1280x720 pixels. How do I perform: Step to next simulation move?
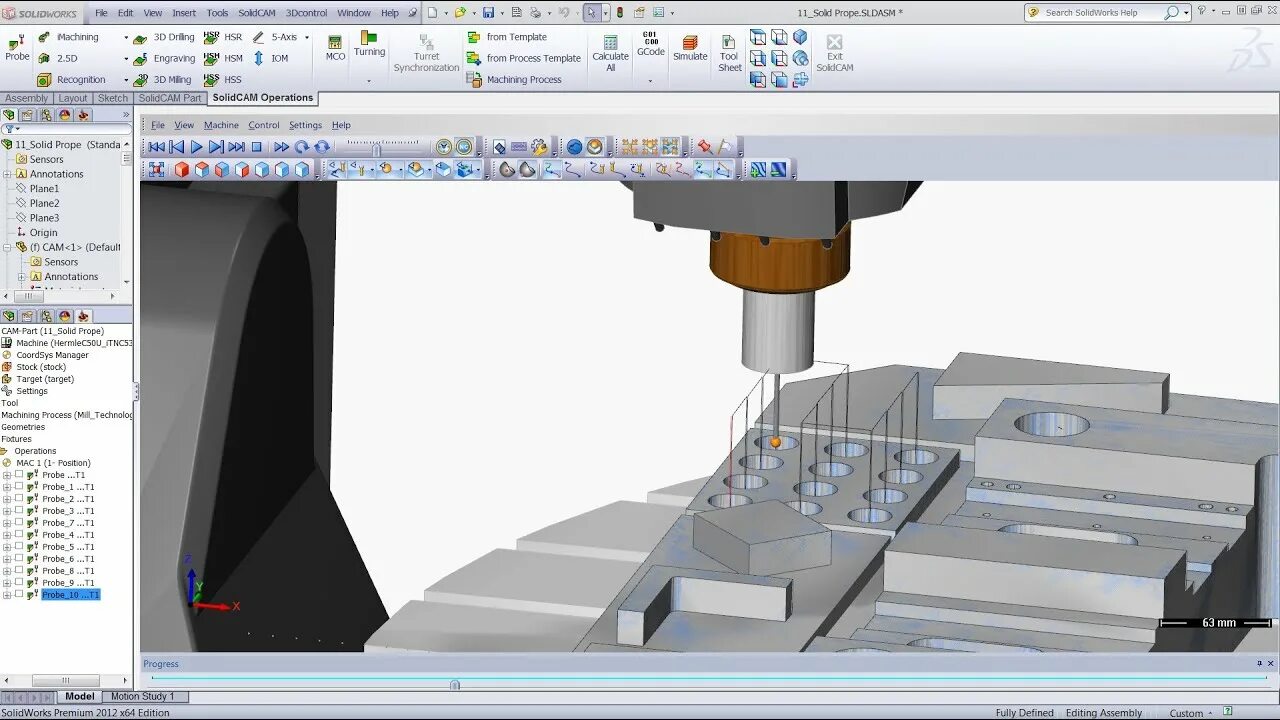(x=217, y=147)
